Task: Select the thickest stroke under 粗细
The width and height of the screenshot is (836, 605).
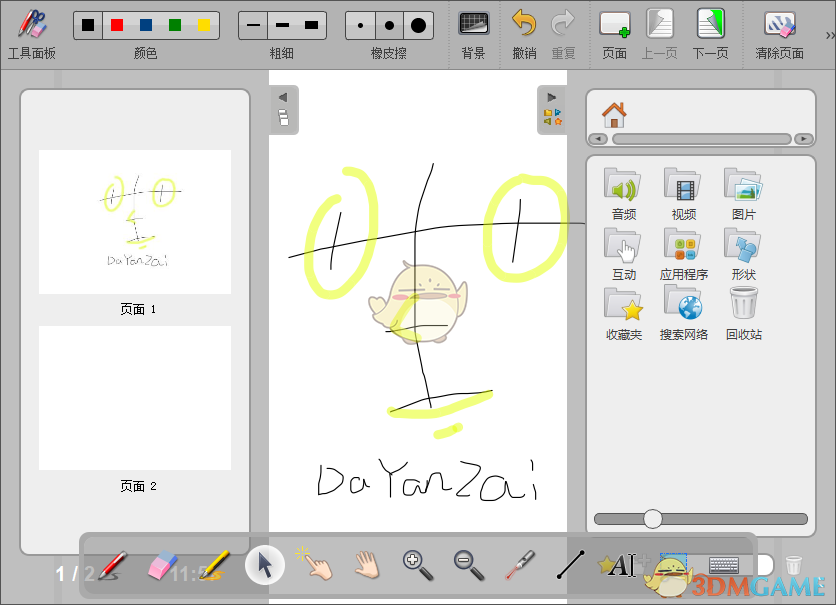Action: point(311,24)
